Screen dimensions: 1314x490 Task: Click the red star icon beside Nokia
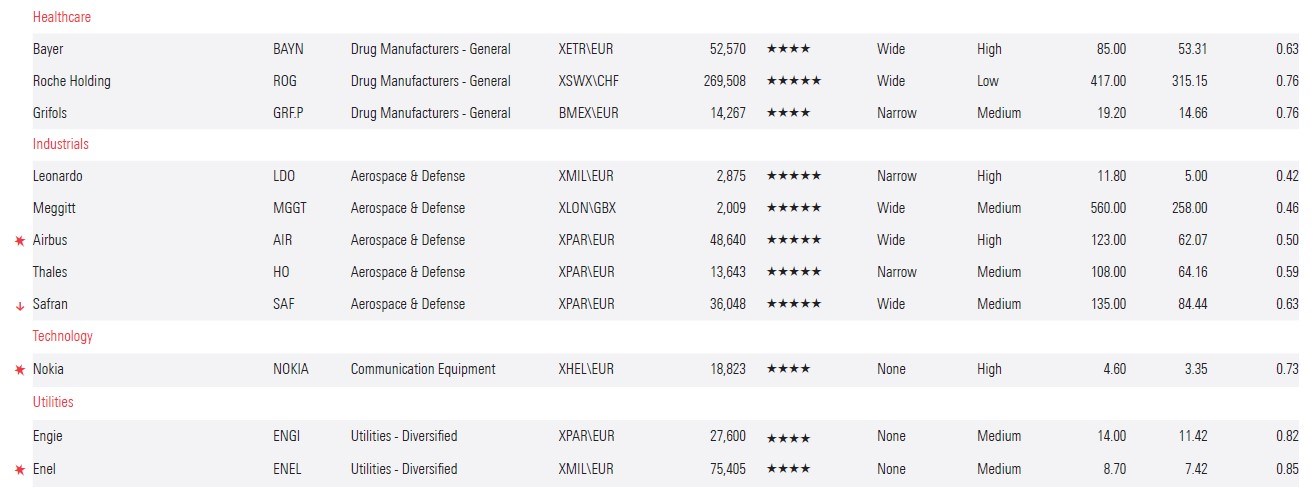pos(19,370)
